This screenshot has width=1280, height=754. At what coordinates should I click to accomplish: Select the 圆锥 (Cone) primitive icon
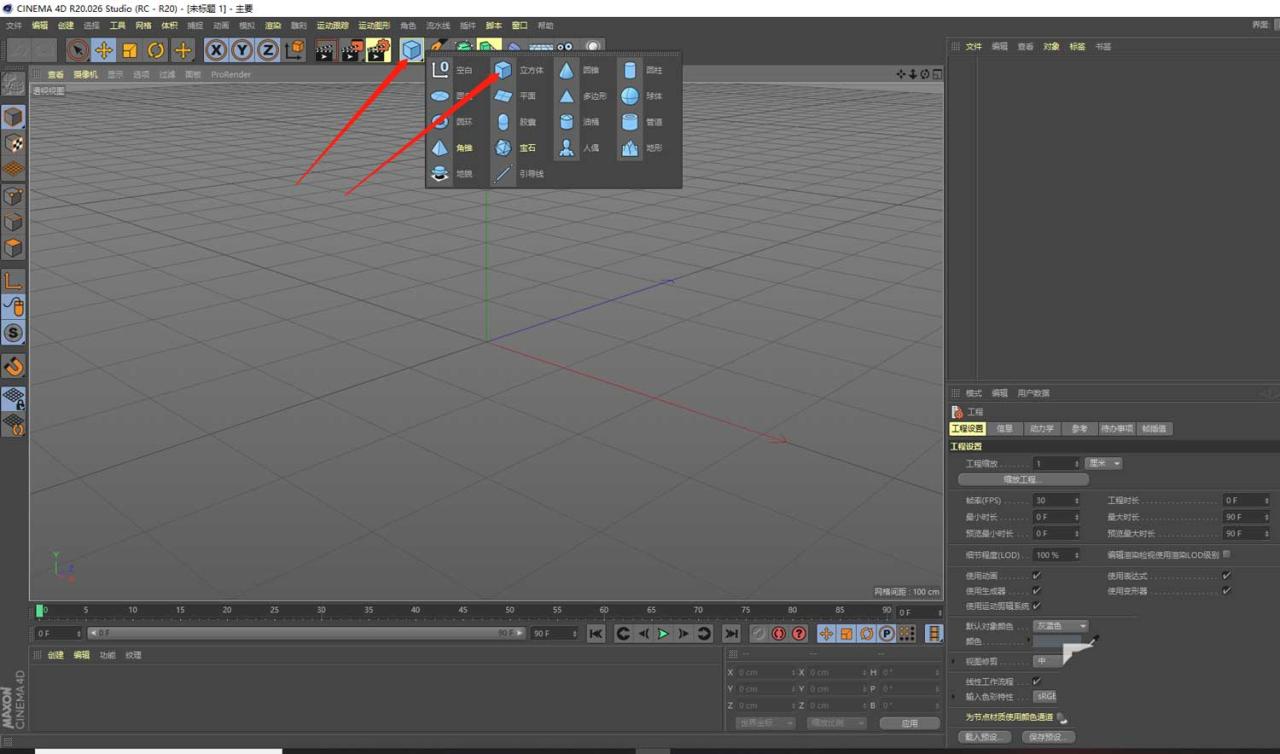567,70
